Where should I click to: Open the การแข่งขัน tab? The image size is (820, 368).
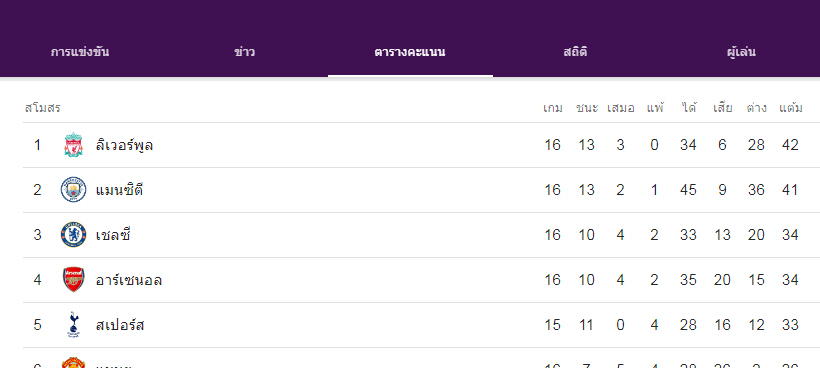80,52
